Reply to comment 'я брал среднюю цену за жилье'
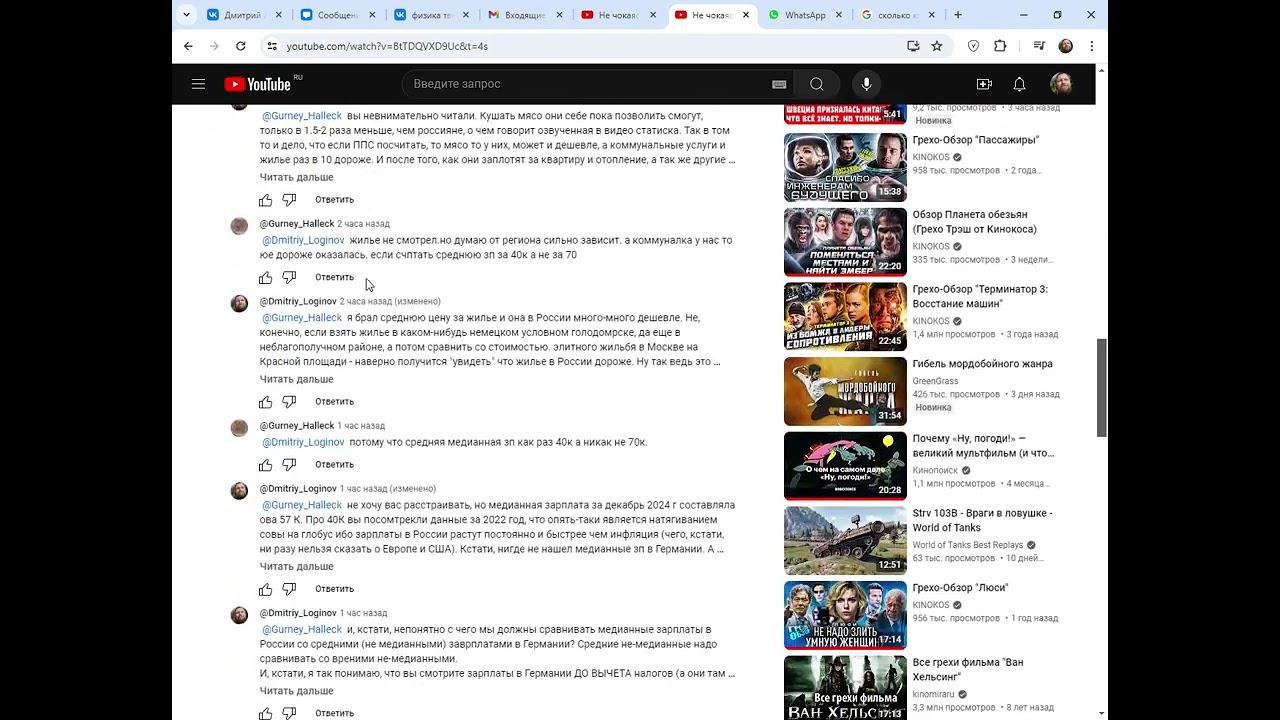This screenshot has width=1280, height=720. pyautogui.click(x=334, y=402)
